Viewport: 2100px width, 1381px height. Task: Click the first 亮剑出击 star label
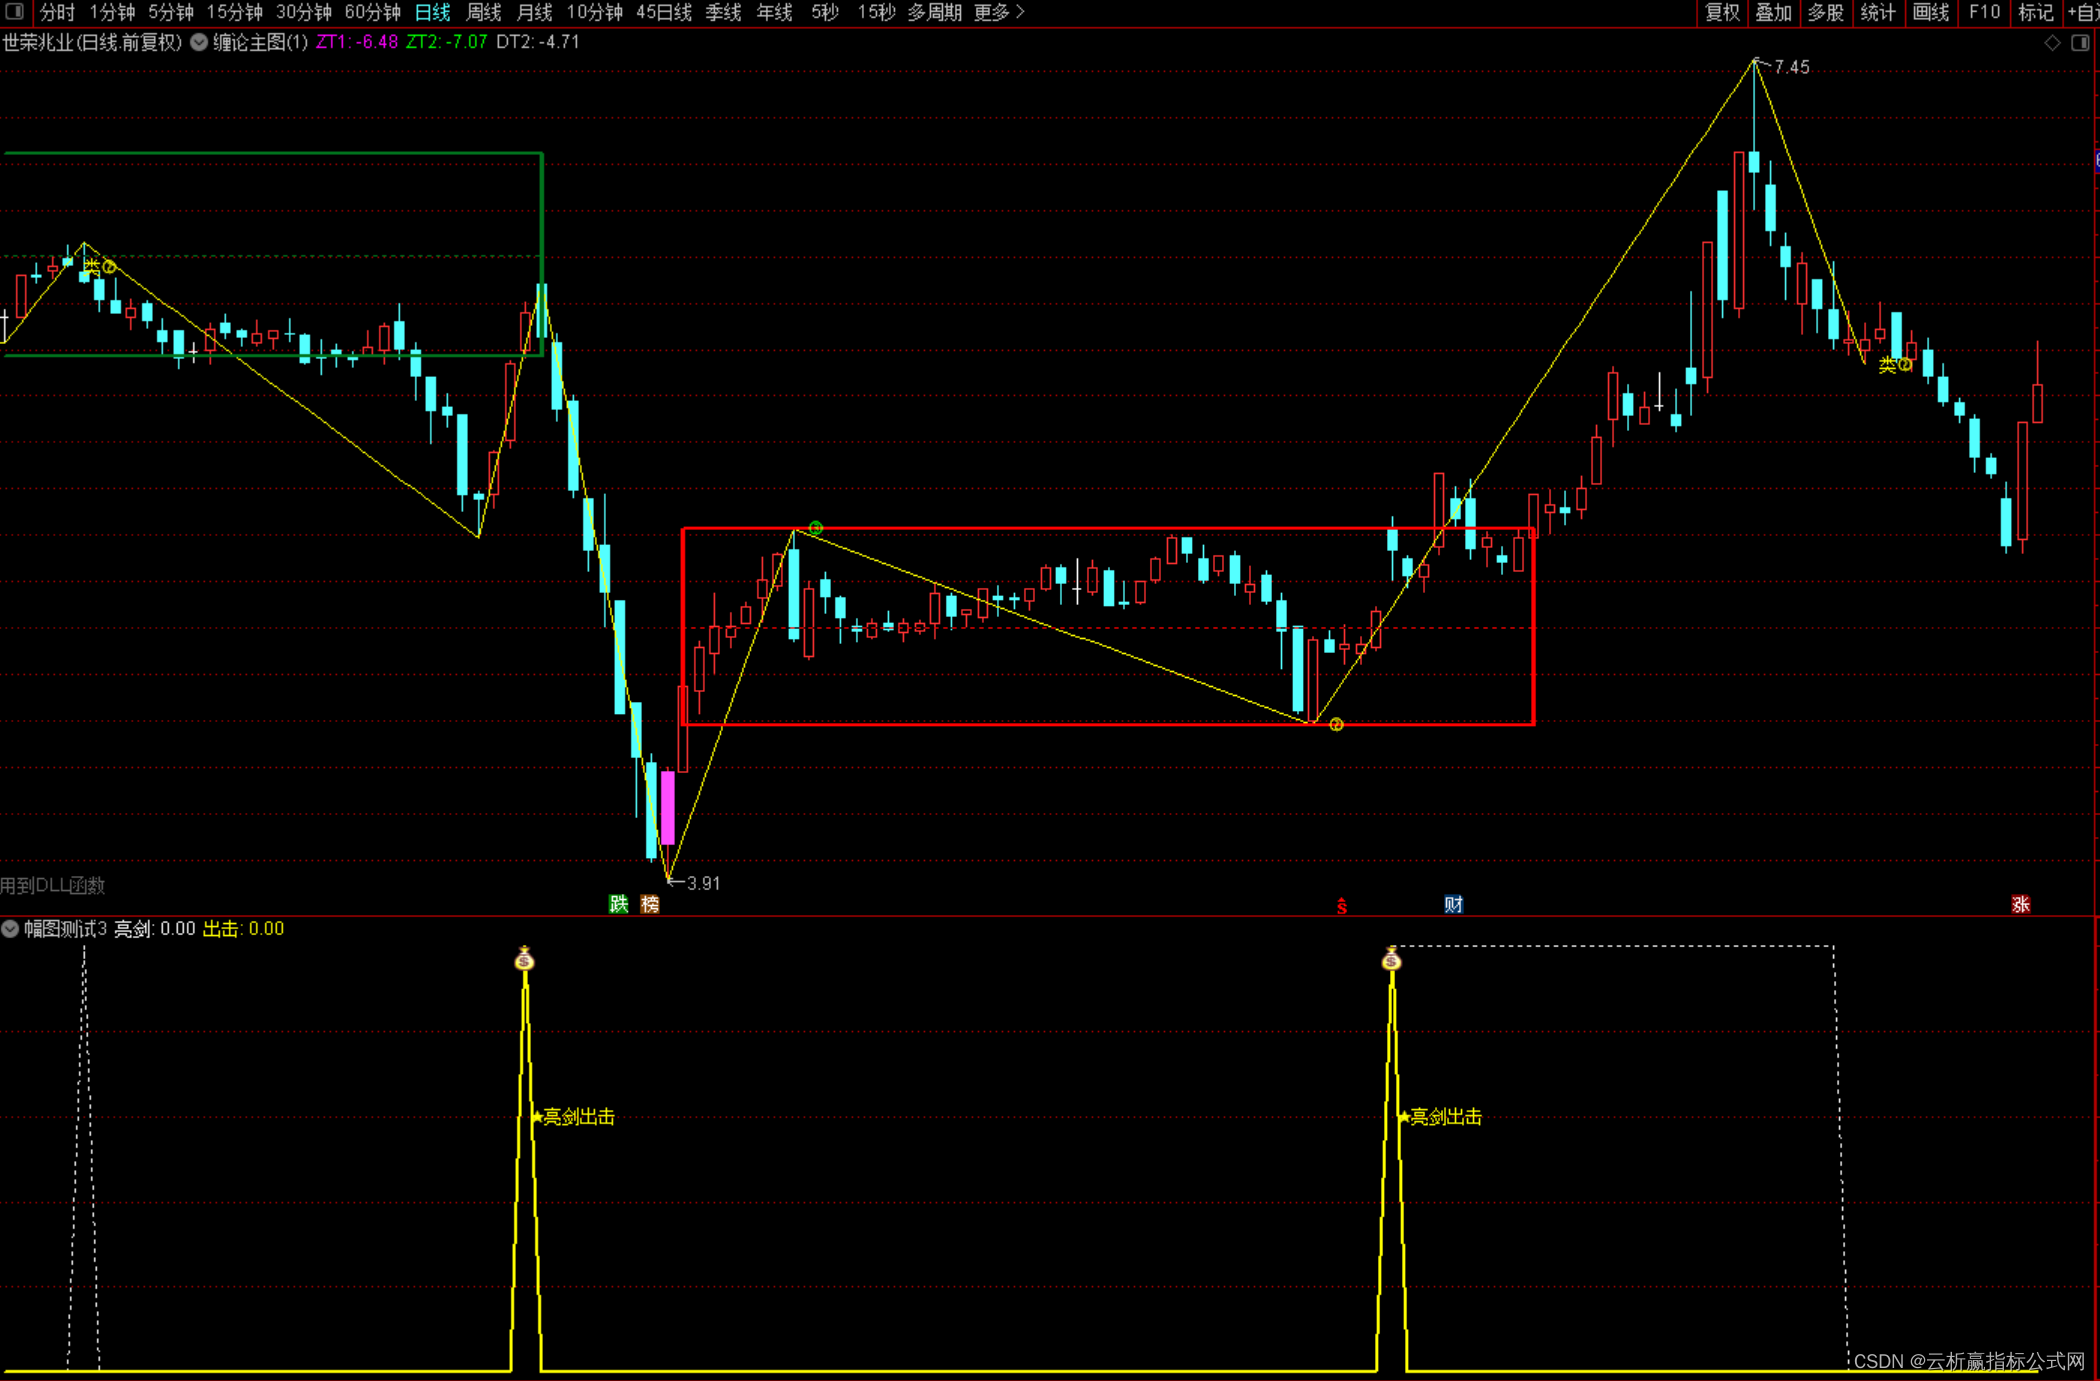pos(572,1117)
